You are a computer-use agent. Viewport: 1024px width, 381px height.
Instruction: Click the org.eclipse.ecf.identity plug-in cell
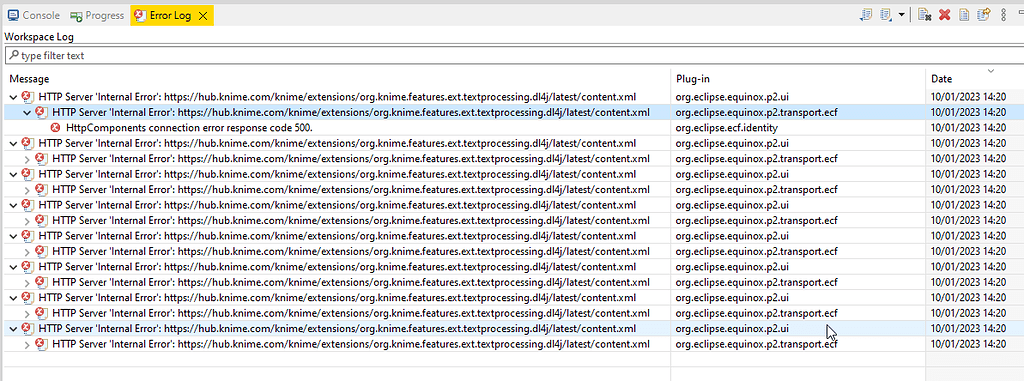[x=726, y=127]
